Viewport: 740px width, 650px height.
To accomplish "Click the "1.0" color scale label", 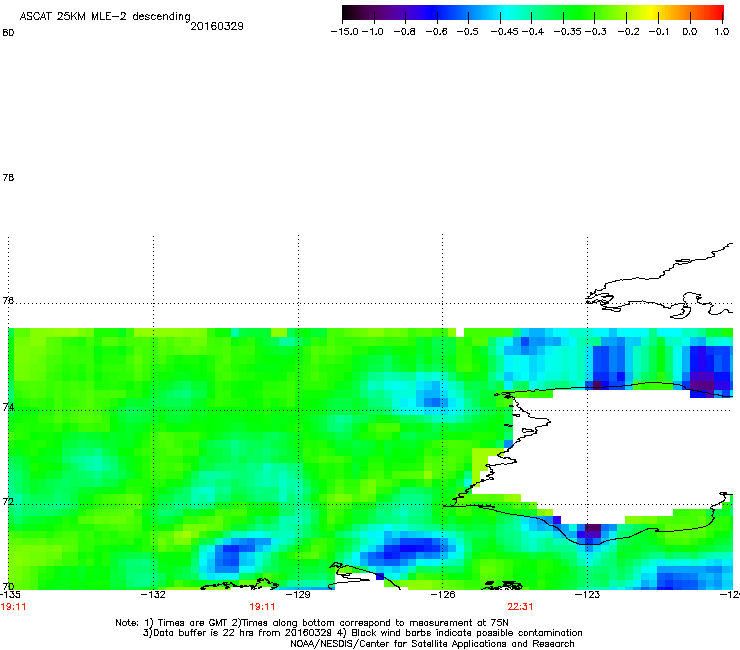I will (722, 32).
